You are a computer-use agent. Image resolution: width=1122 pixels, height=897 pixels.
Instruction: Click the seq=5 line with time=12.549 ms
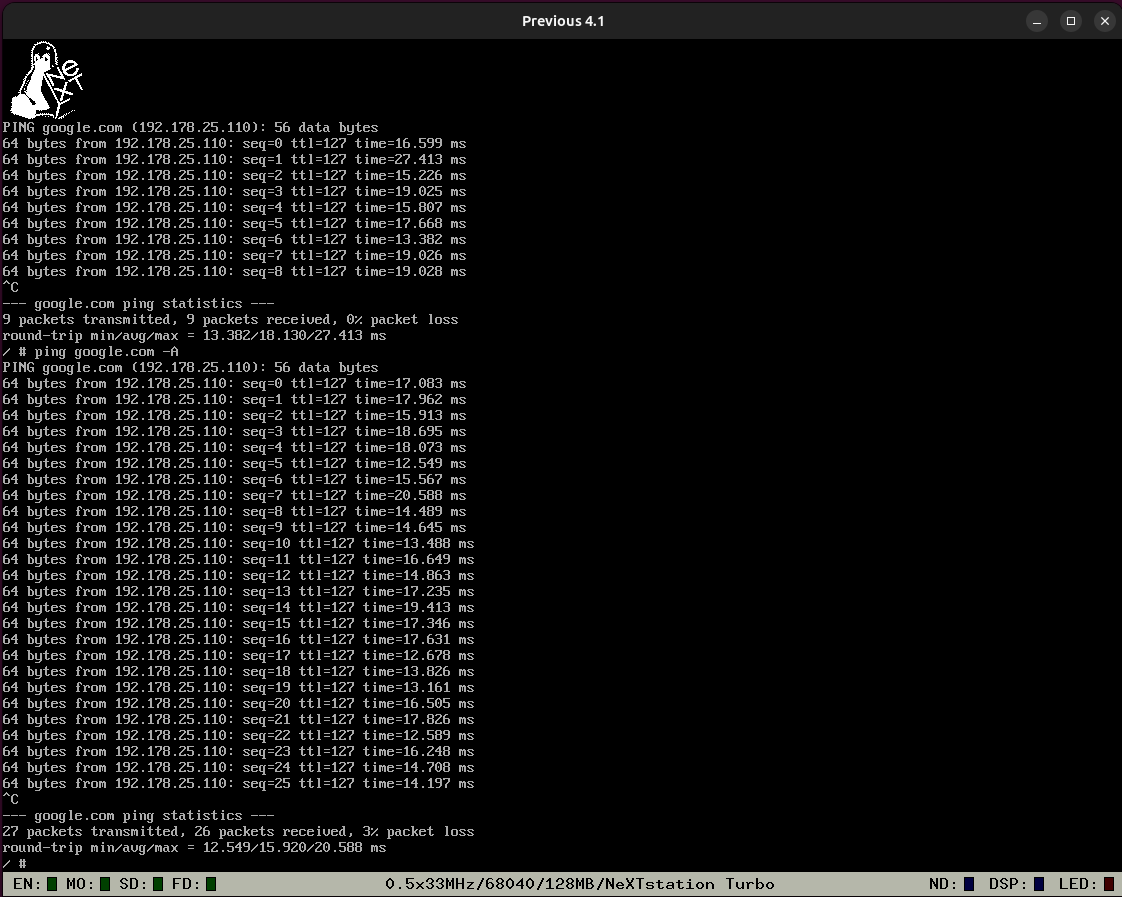(234, 464)
